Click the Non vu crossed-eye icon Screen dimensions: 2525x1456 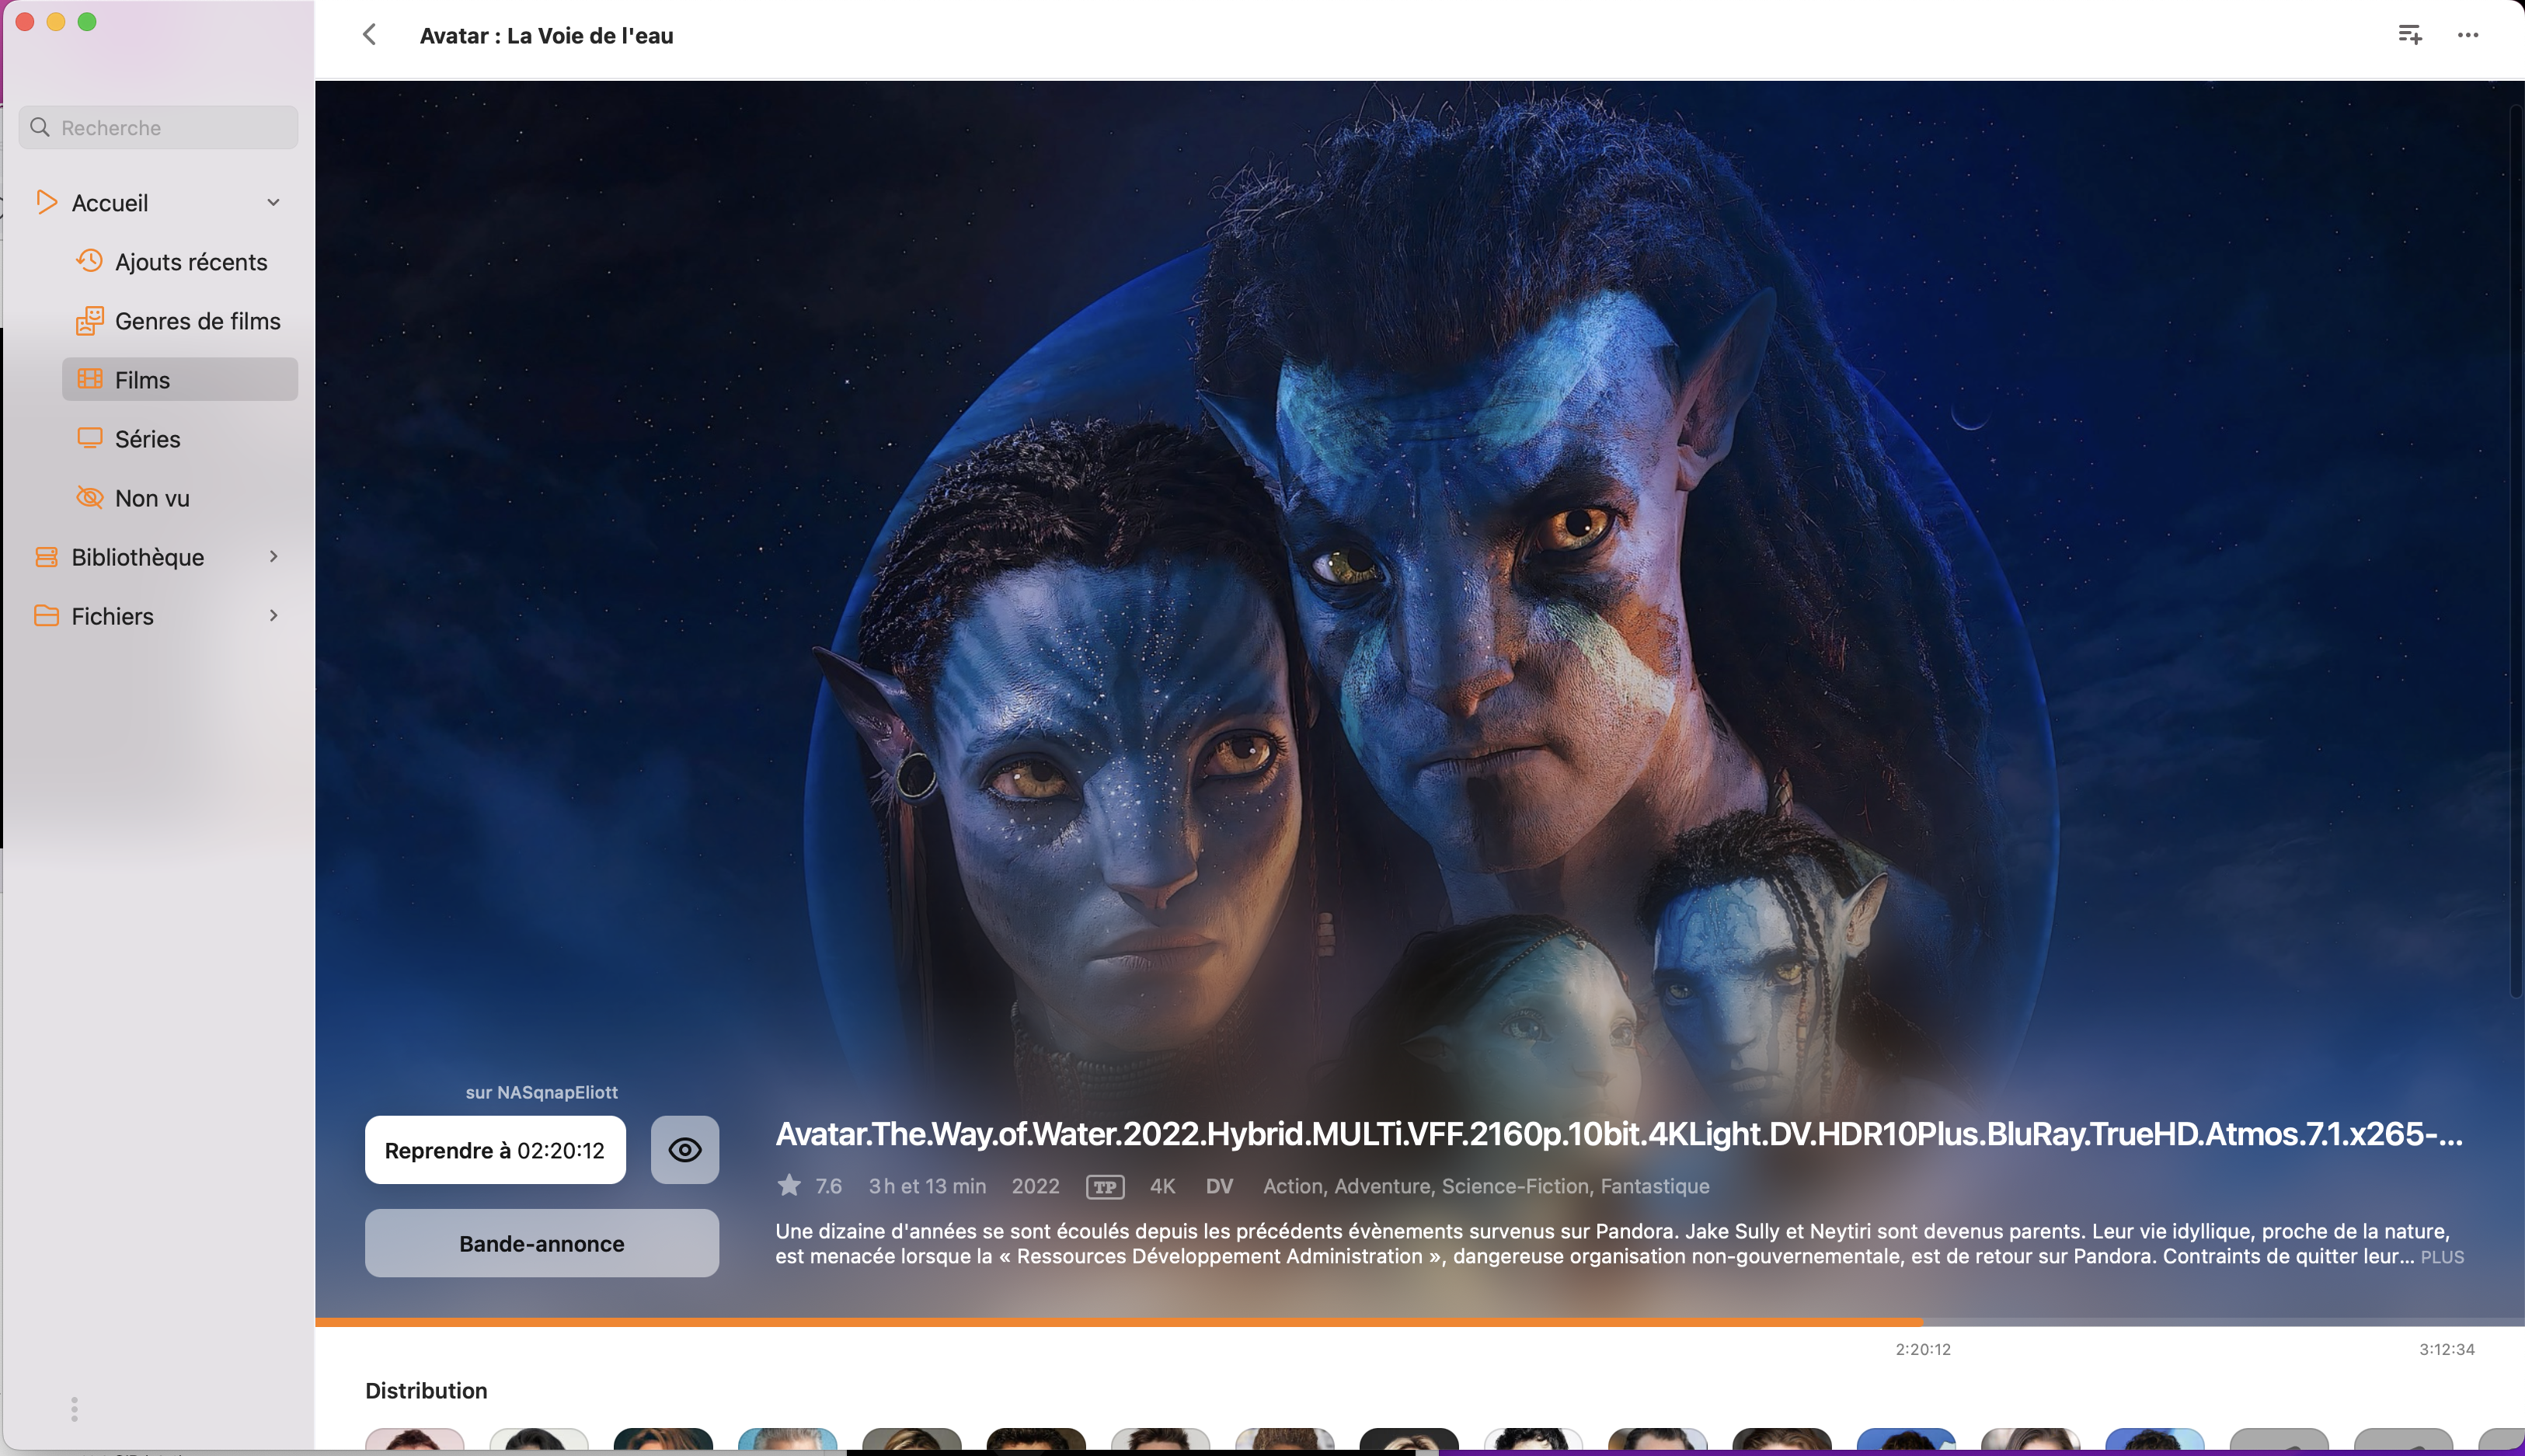click(x=89, y=497)
